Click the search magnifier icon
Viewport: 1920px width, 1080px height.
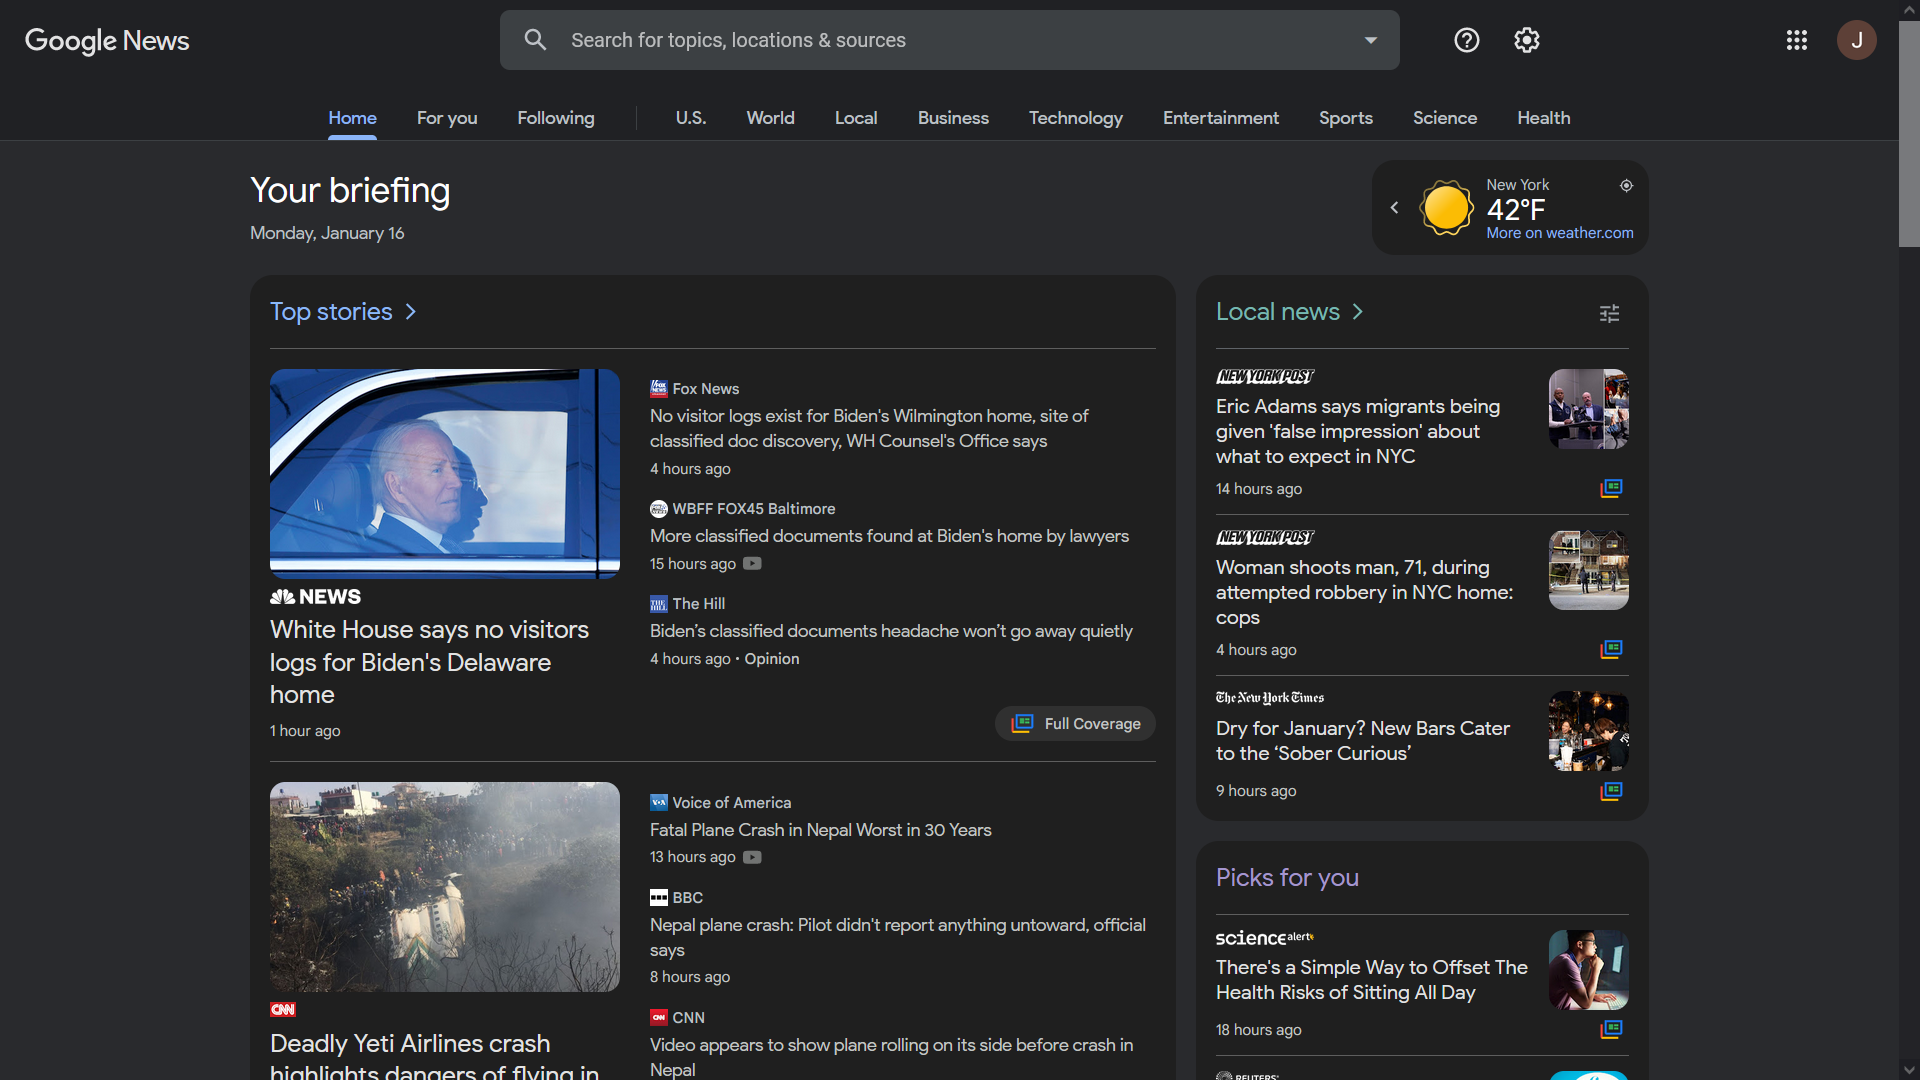click(x=535, y=40)
